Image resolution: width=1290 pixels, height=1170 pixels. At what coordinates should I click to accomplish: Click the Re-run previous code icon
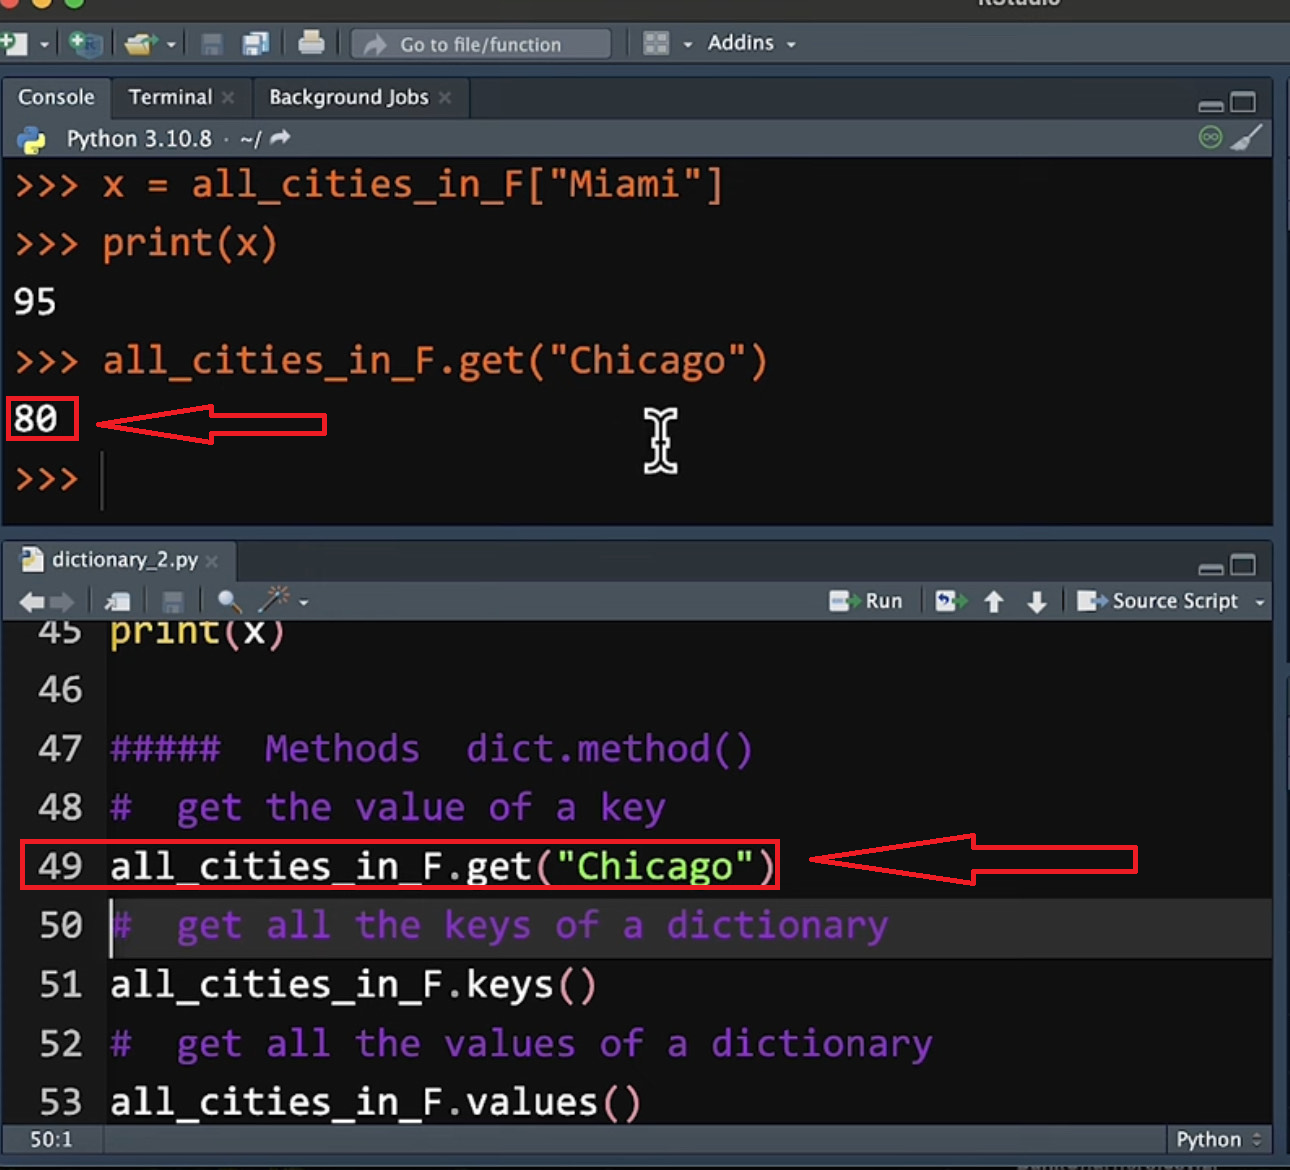(950, 601)
